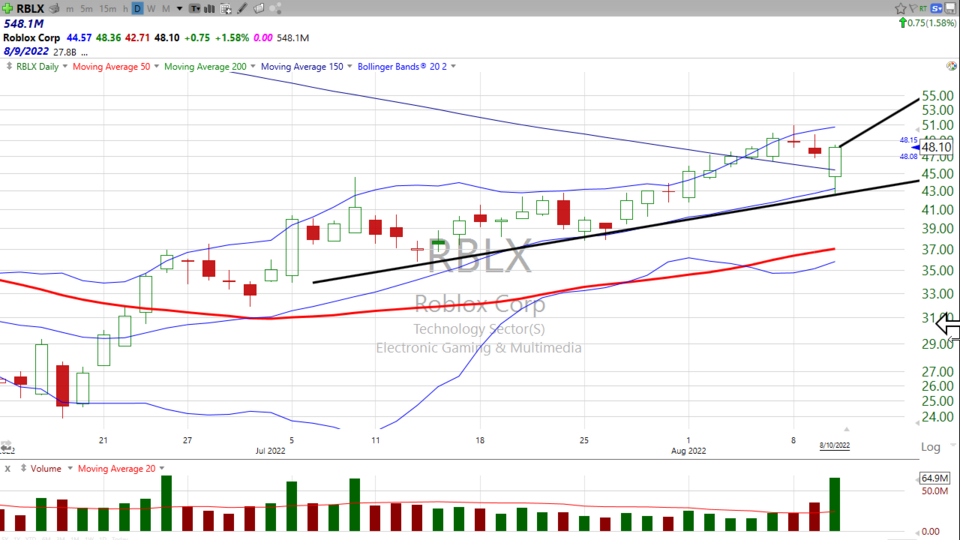Click the RBLX Daily plot label
The width and height of the screenshot is (960, 540).
37,66
